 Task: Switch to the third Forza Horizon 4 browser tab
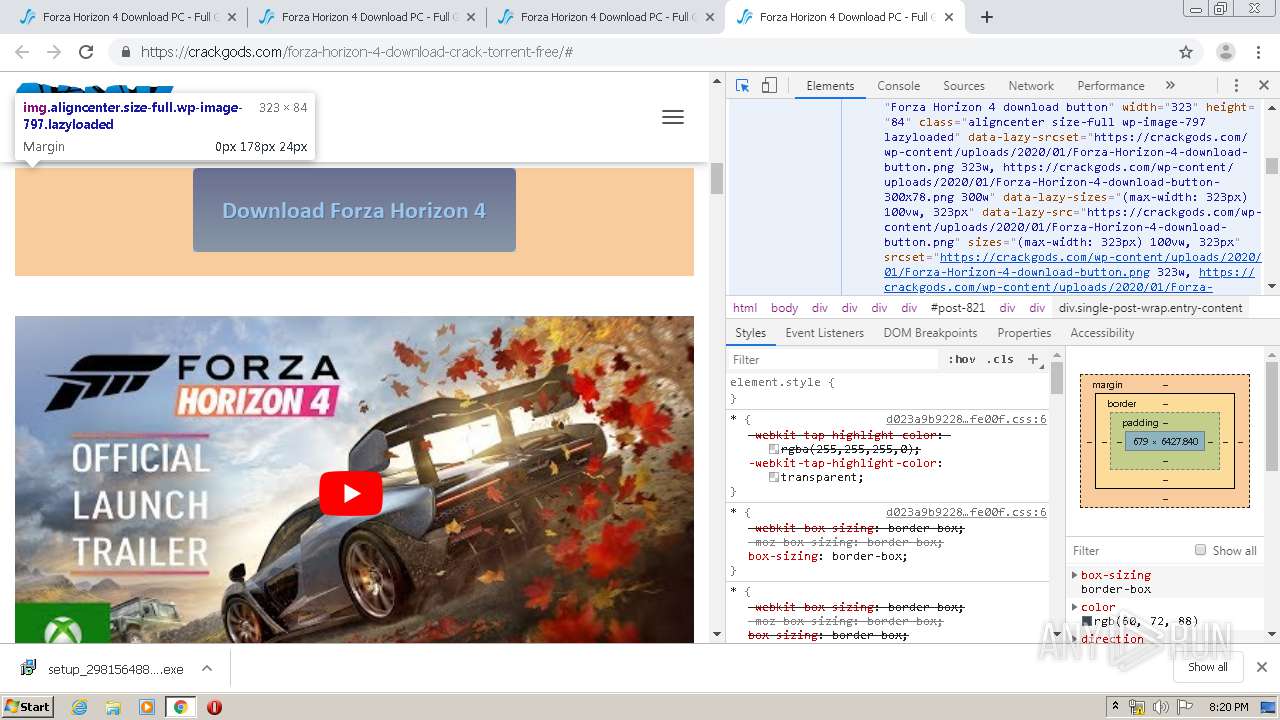pyautogui.click(x=605, y=17)
